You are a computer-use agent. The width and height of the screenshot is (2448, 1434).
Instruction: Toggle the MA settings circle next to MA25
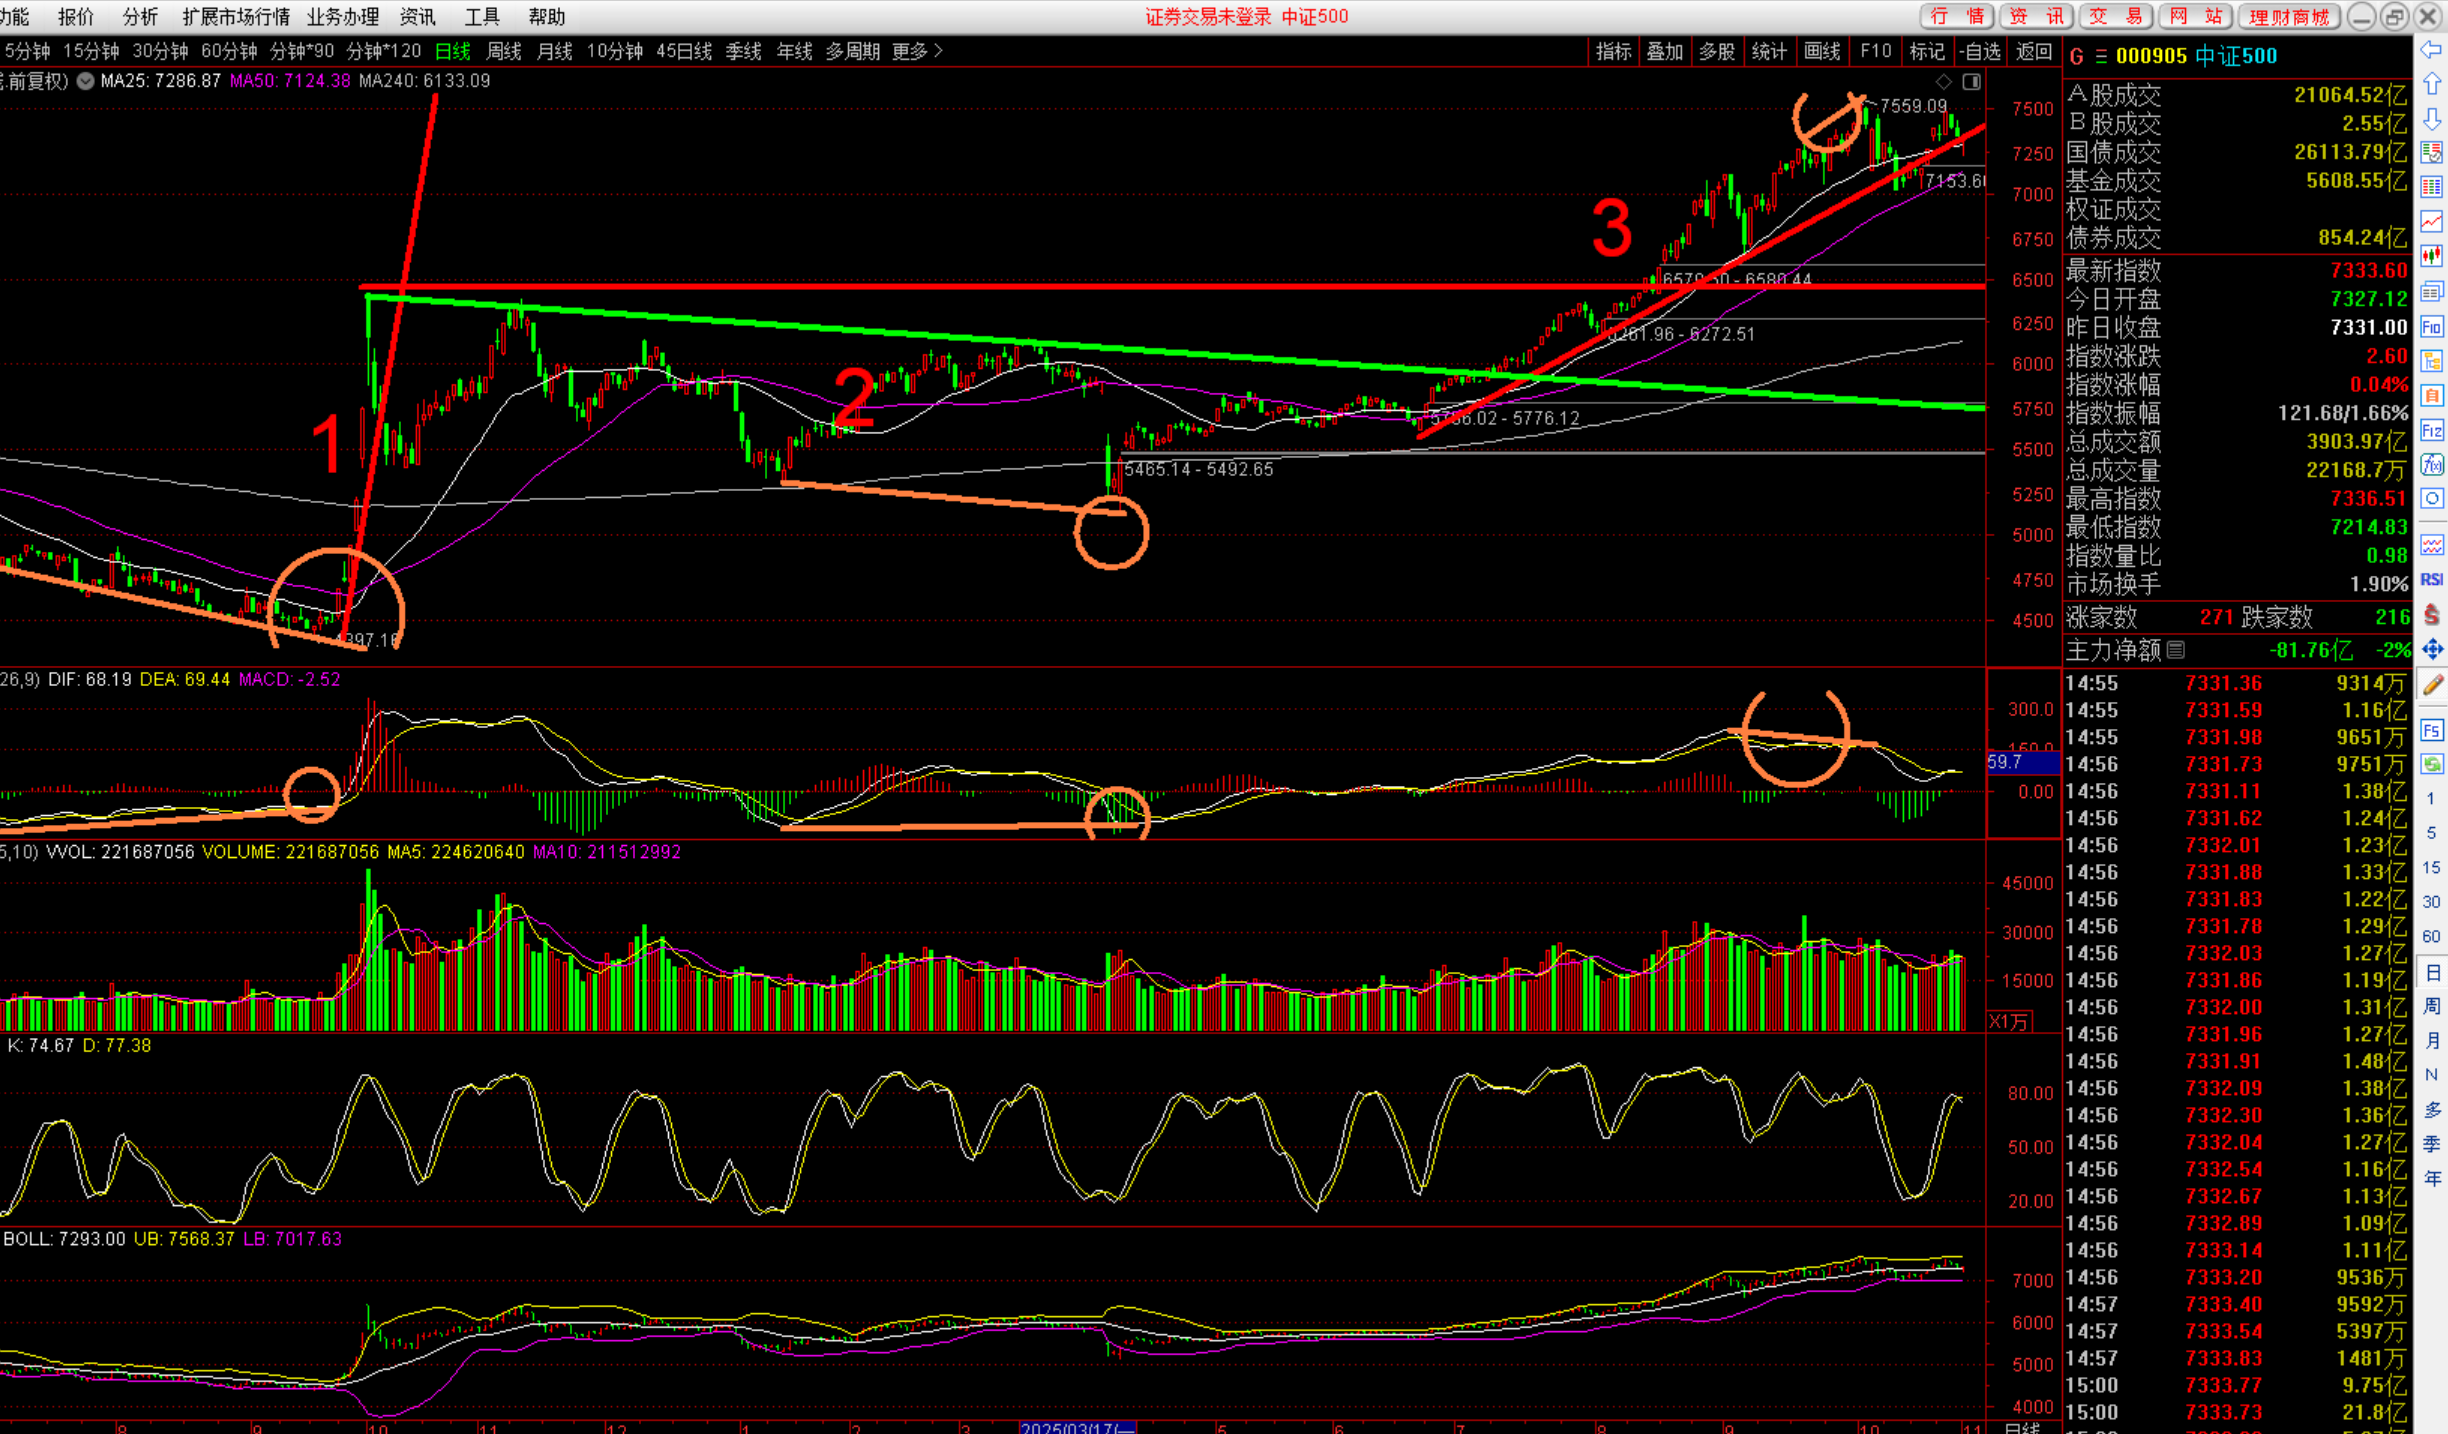(86, 81)
